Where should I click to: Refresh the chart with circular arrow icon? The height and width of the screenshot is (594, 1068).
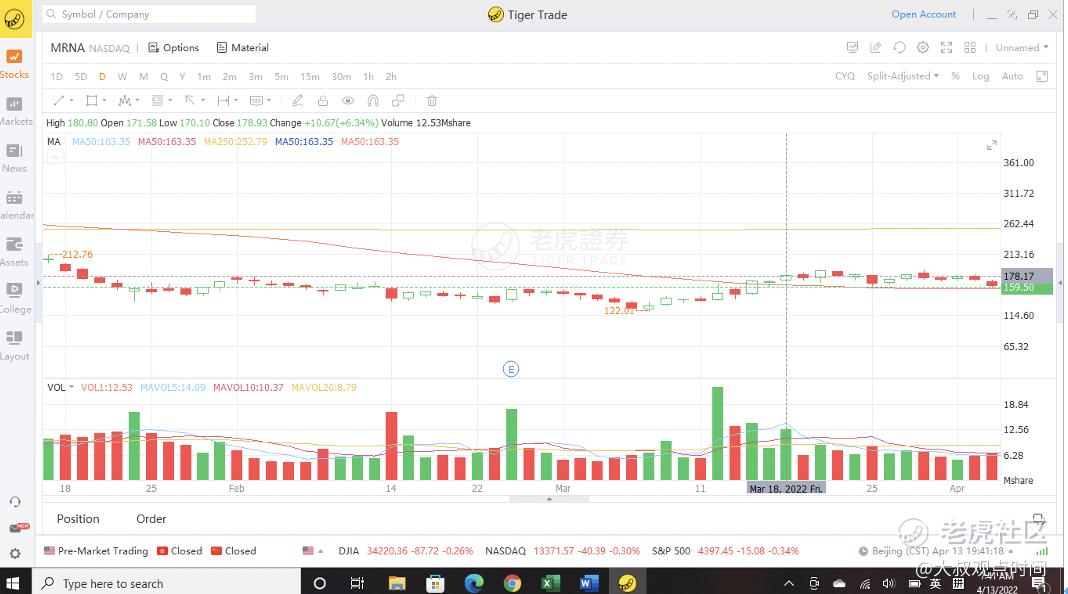[x=900, y=48]
